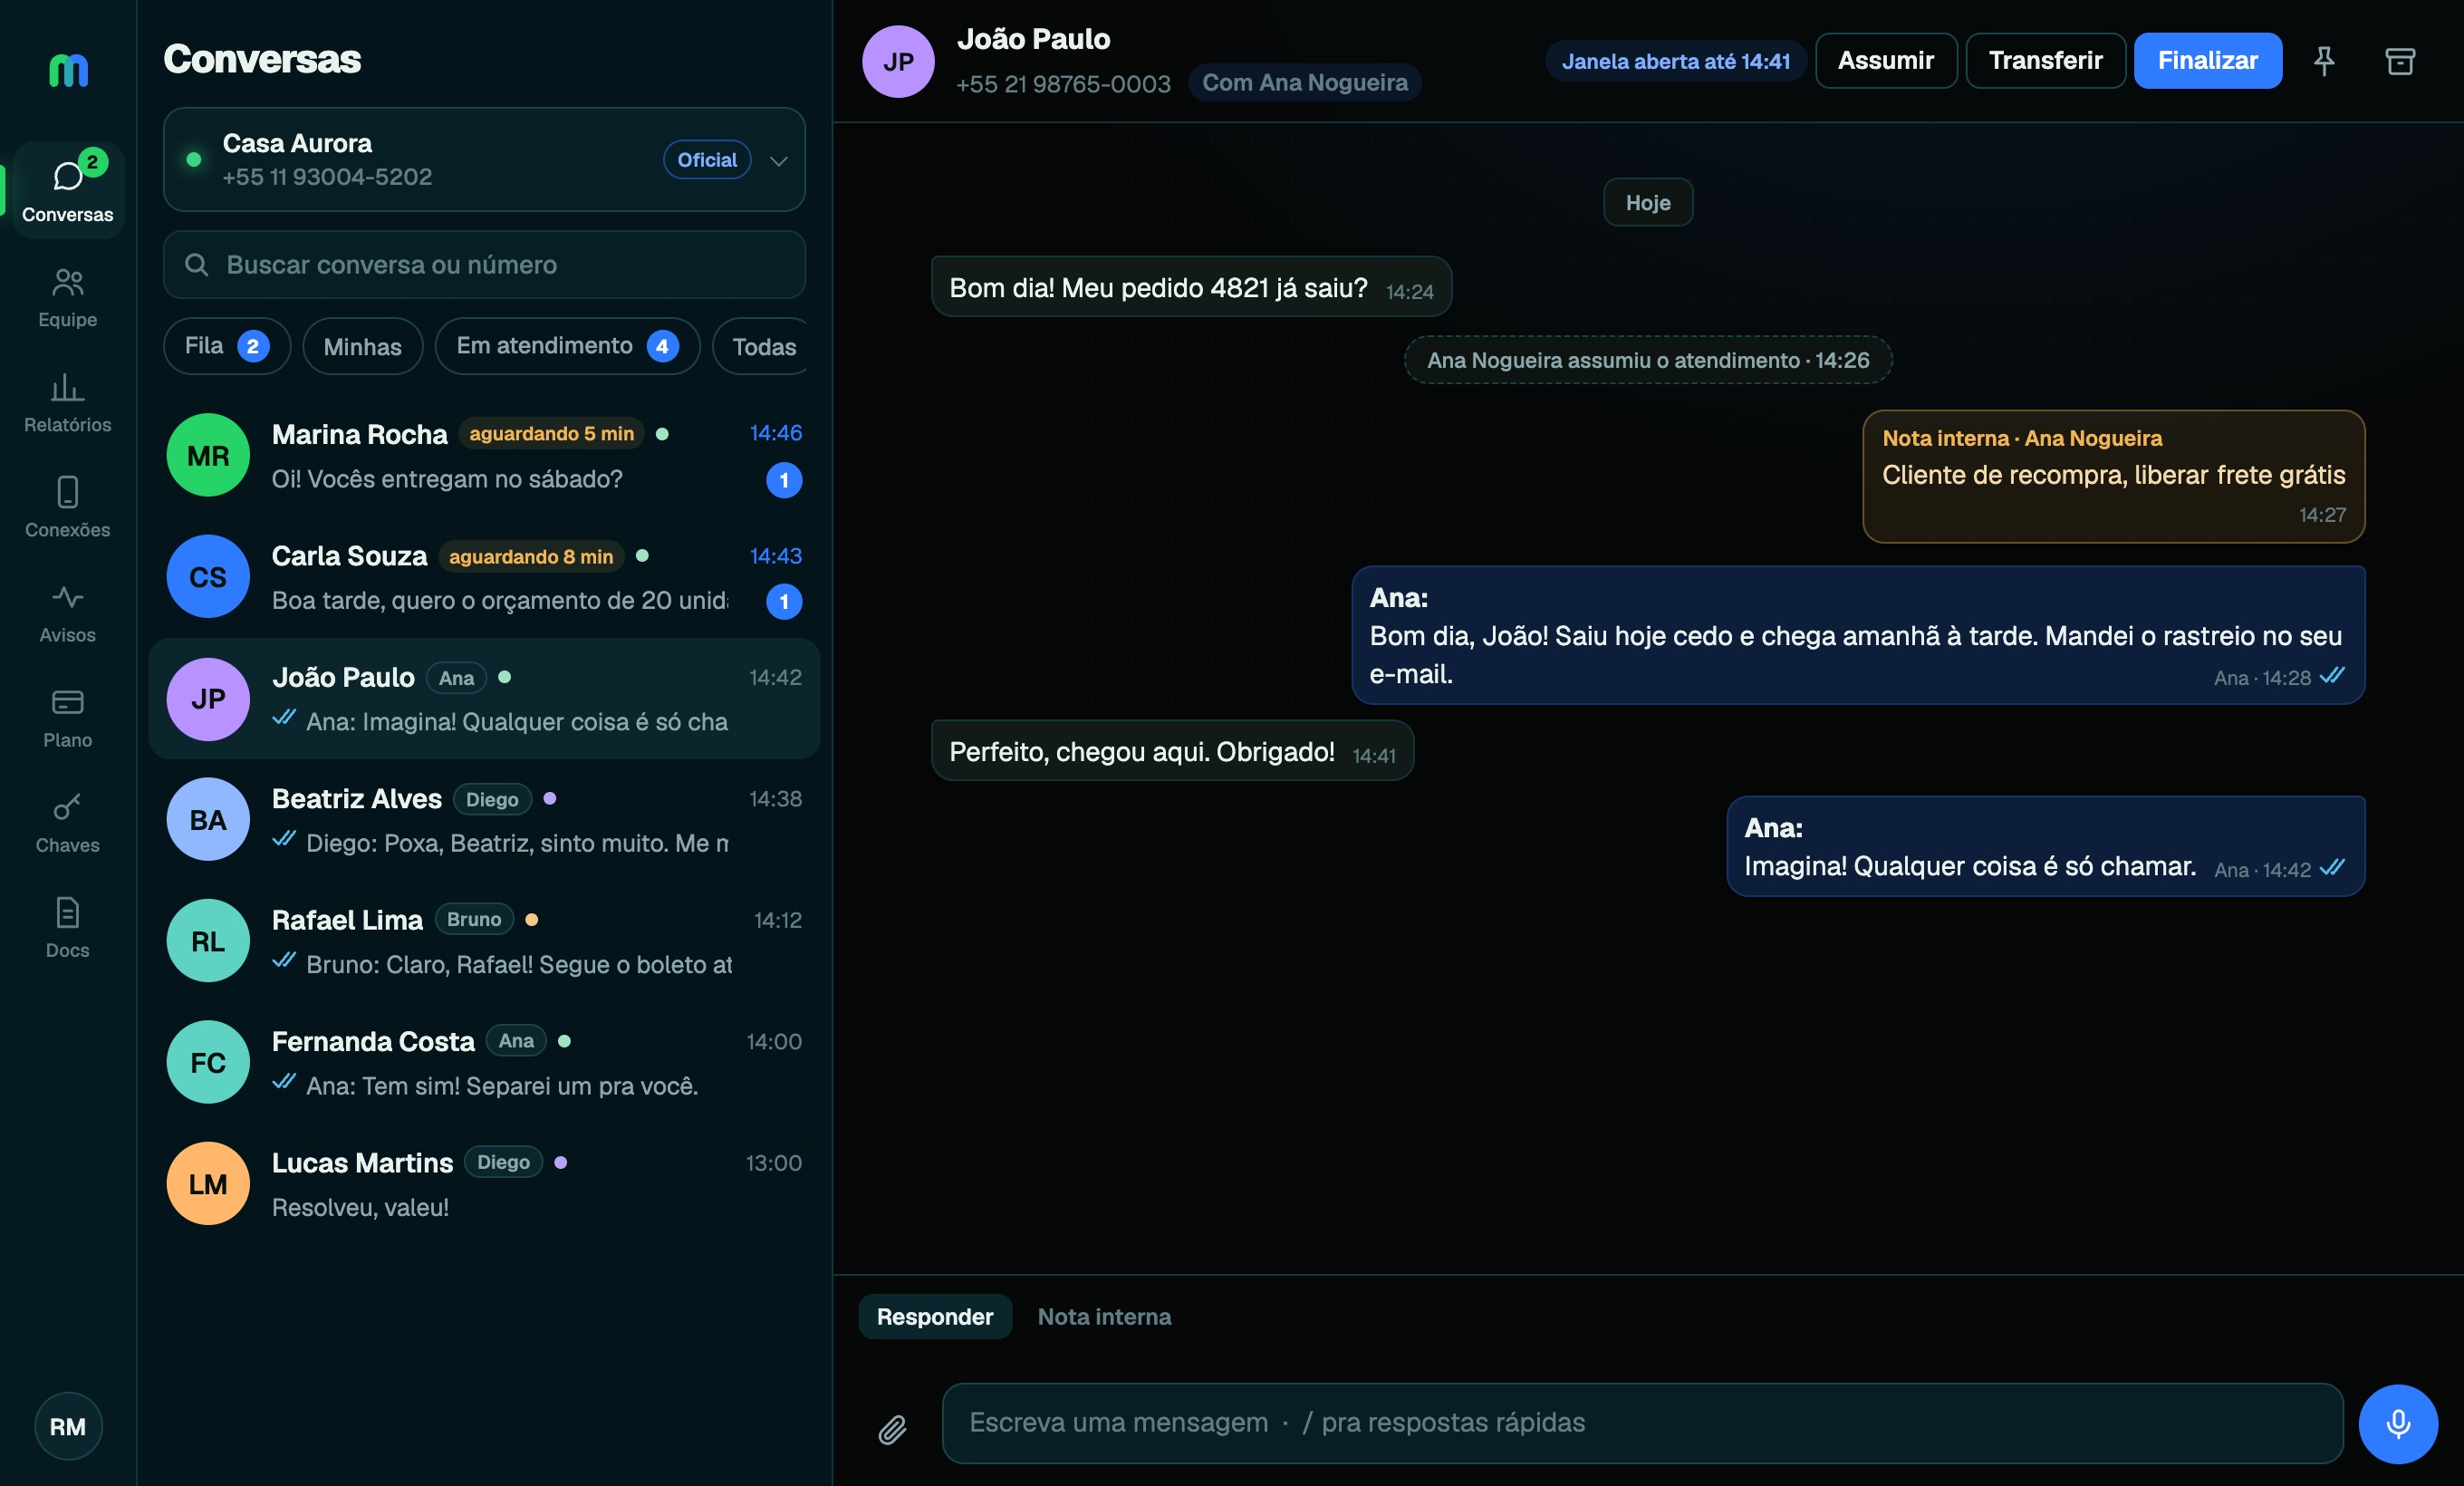Expand the Casa Aurora account dropdown

coord(484,159)
